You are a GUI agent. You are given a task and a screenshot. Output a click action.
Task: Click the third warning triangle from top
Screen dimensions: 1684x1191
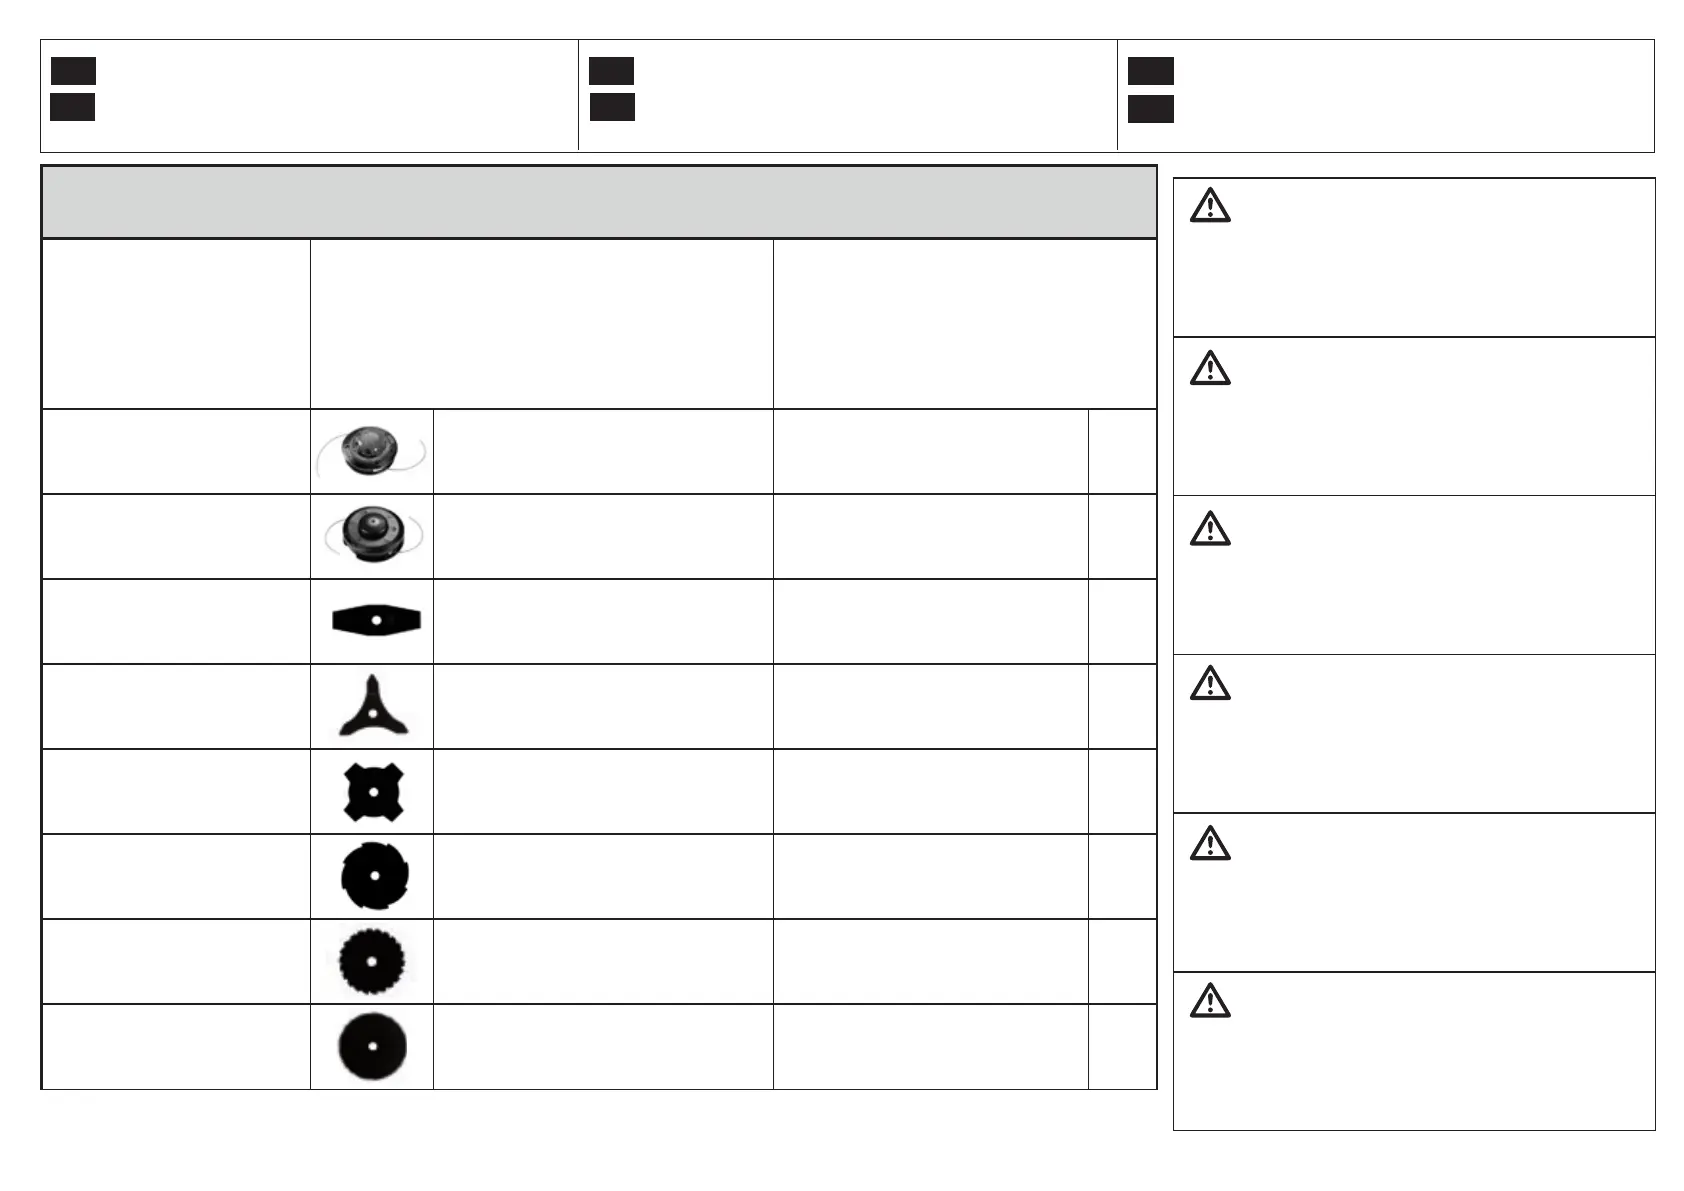(x=1210, y=528)
